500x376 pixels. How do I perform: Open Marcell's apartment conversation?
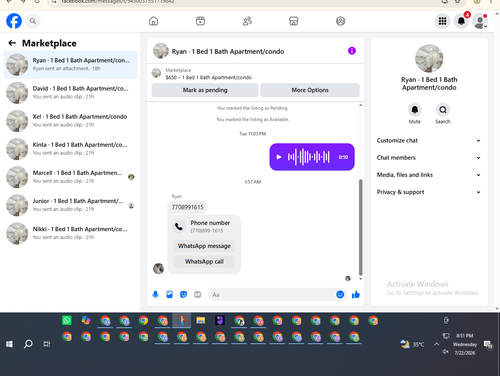click(x=70, y=177)
